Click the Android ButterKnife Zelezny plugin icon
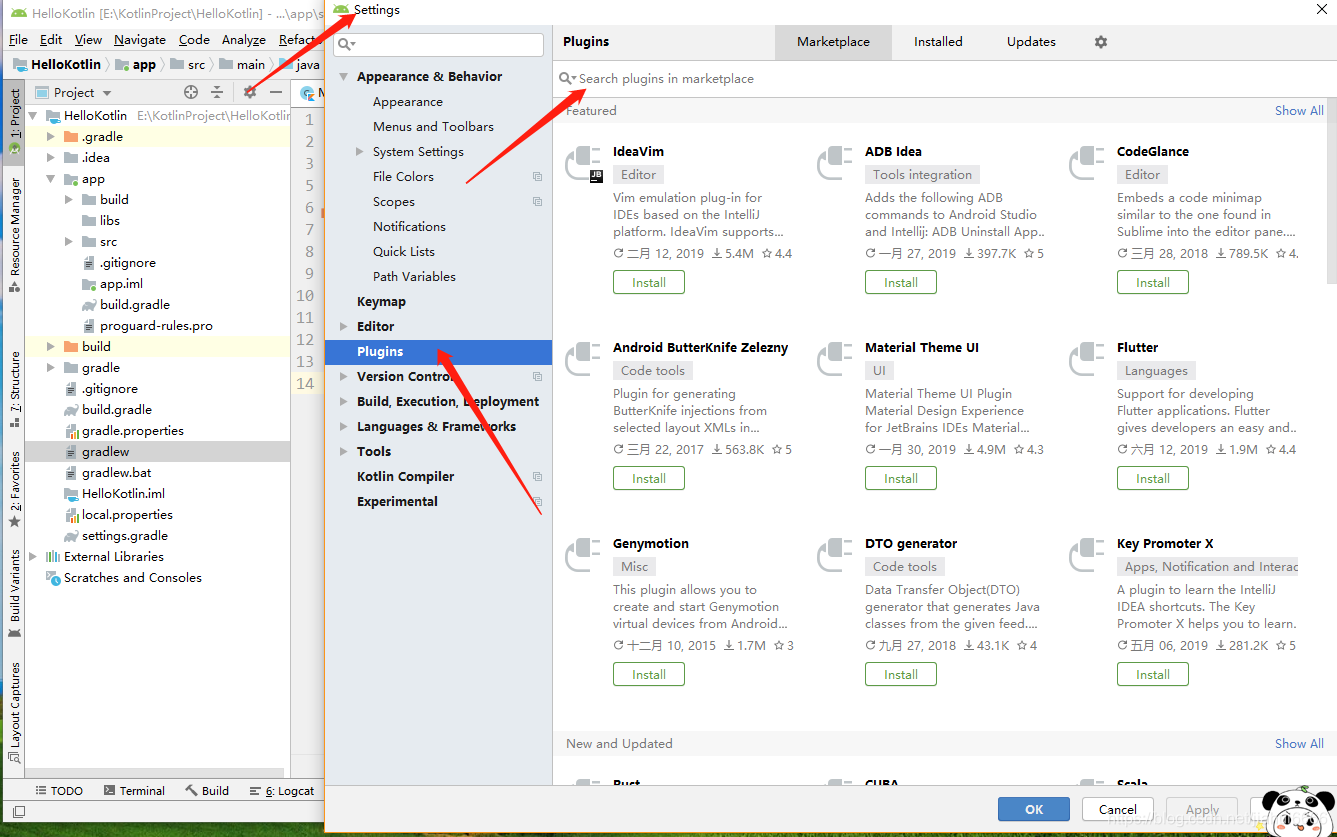This screenshot has height=837, width=1337. [584, 360]
